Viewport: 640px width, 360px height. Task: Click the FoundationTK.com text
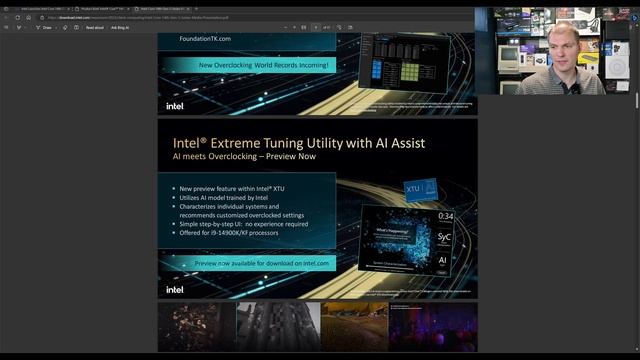[x=205, y=39]
